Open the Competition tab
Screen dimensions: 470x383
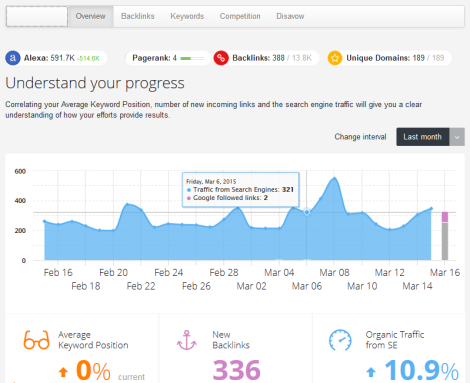[x=240, y=16]
